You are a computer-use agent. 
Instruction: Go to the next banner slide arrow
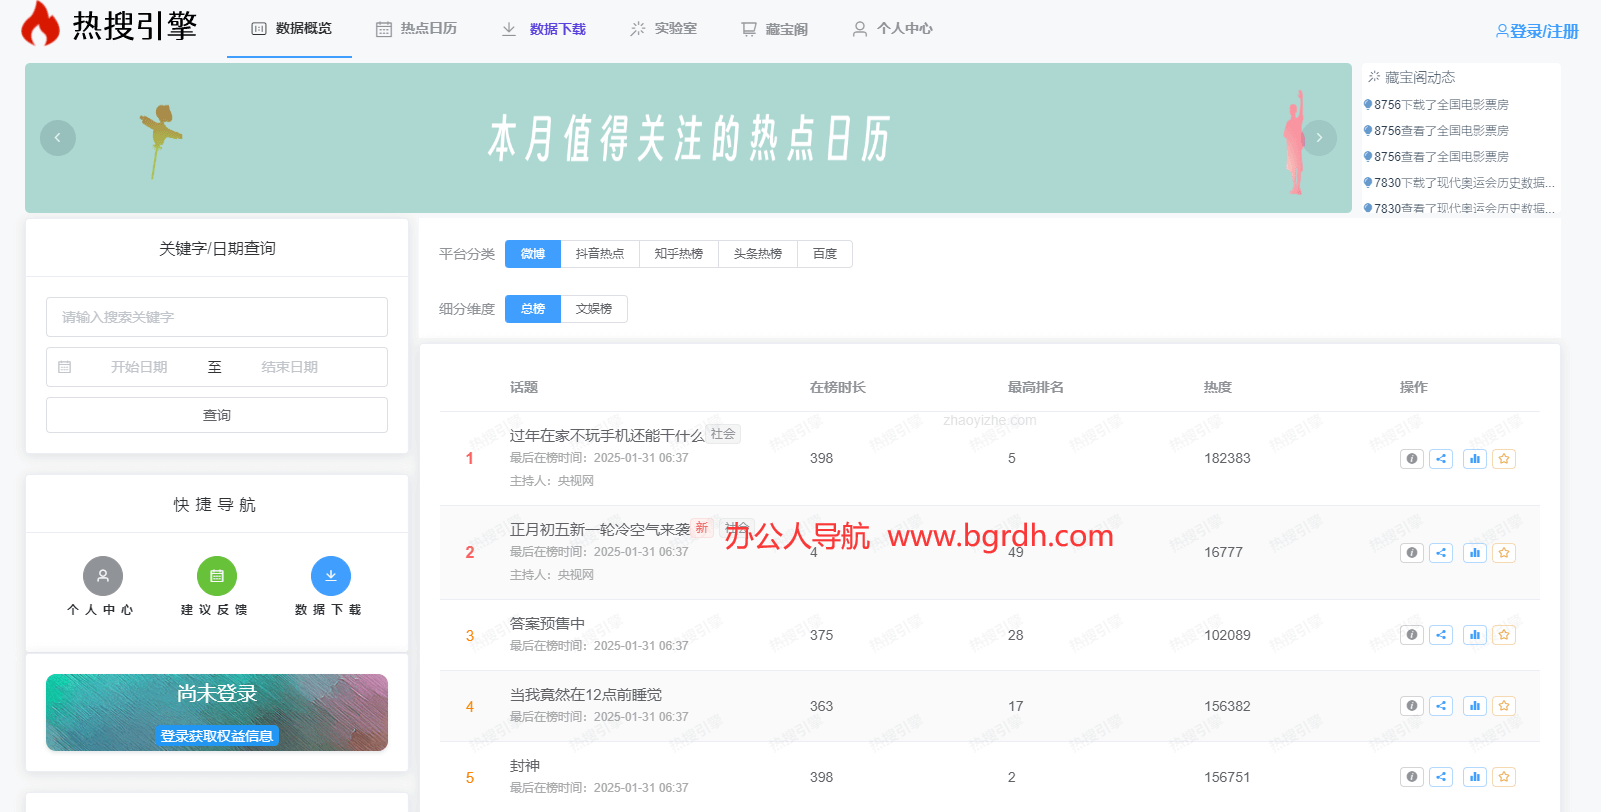[x=1319, y=138]
